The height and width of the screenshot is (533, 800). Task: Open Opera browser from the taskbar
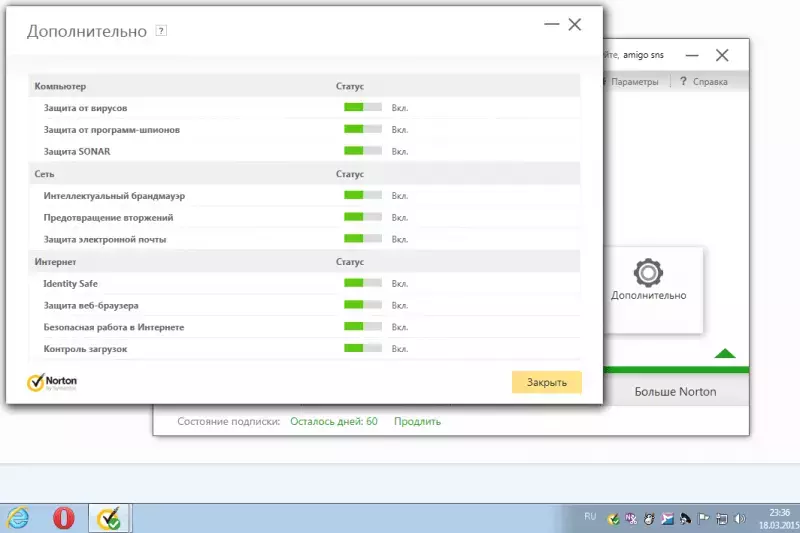(64, 518)
